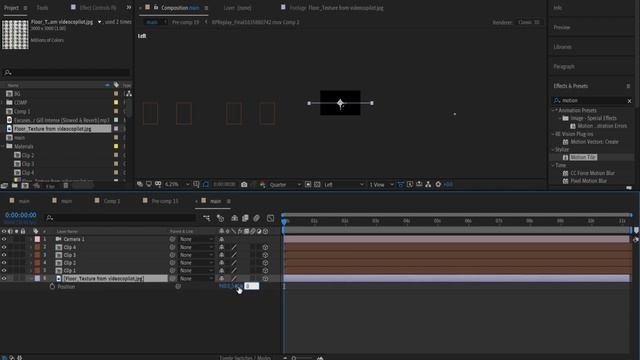
Task: Toggle 3D layer switch for Clip 1
Action: tap(265, 271)
